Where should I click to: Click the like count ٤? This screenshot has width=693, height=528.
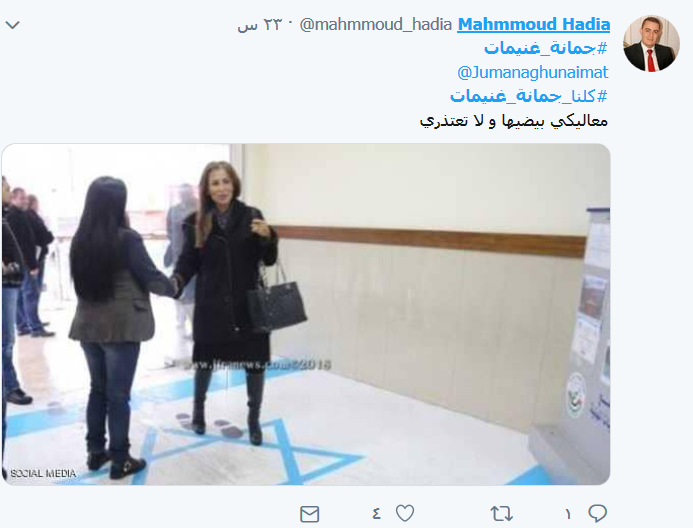click(376, 513)
